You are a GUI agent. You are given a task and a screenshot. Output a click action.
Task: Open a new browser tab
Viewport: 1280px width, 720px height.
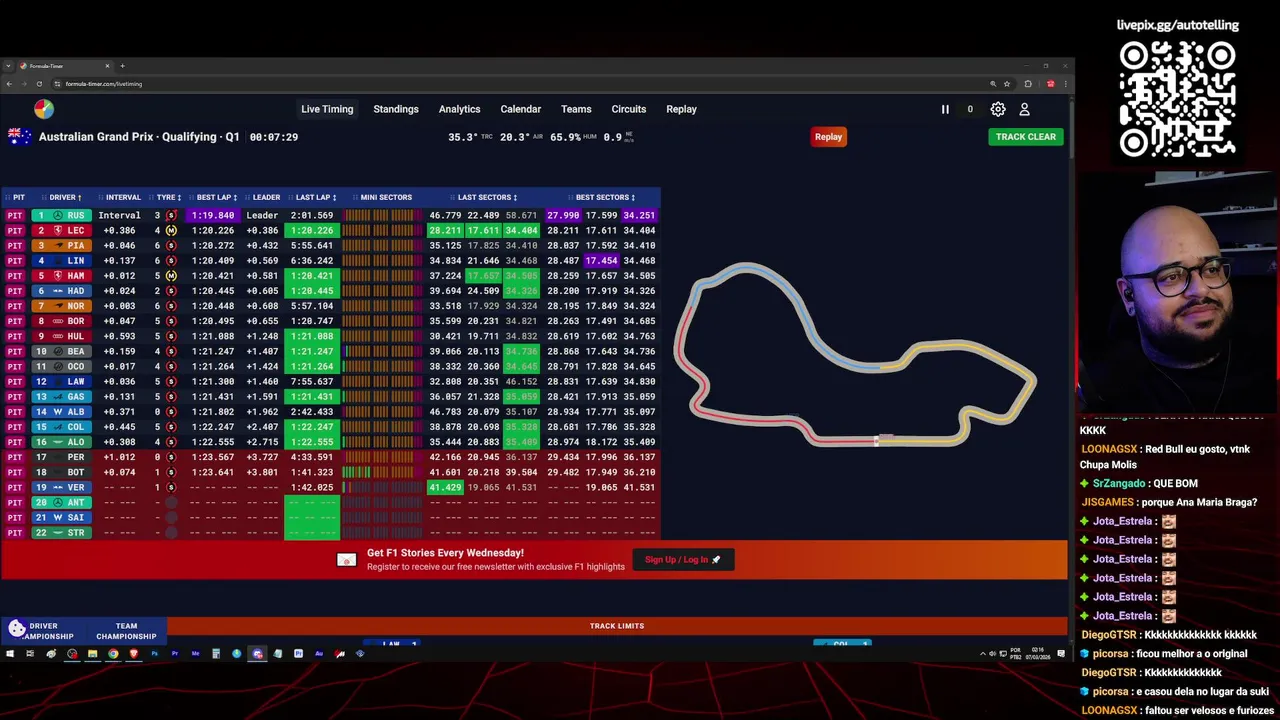click(x=122, y=66)
